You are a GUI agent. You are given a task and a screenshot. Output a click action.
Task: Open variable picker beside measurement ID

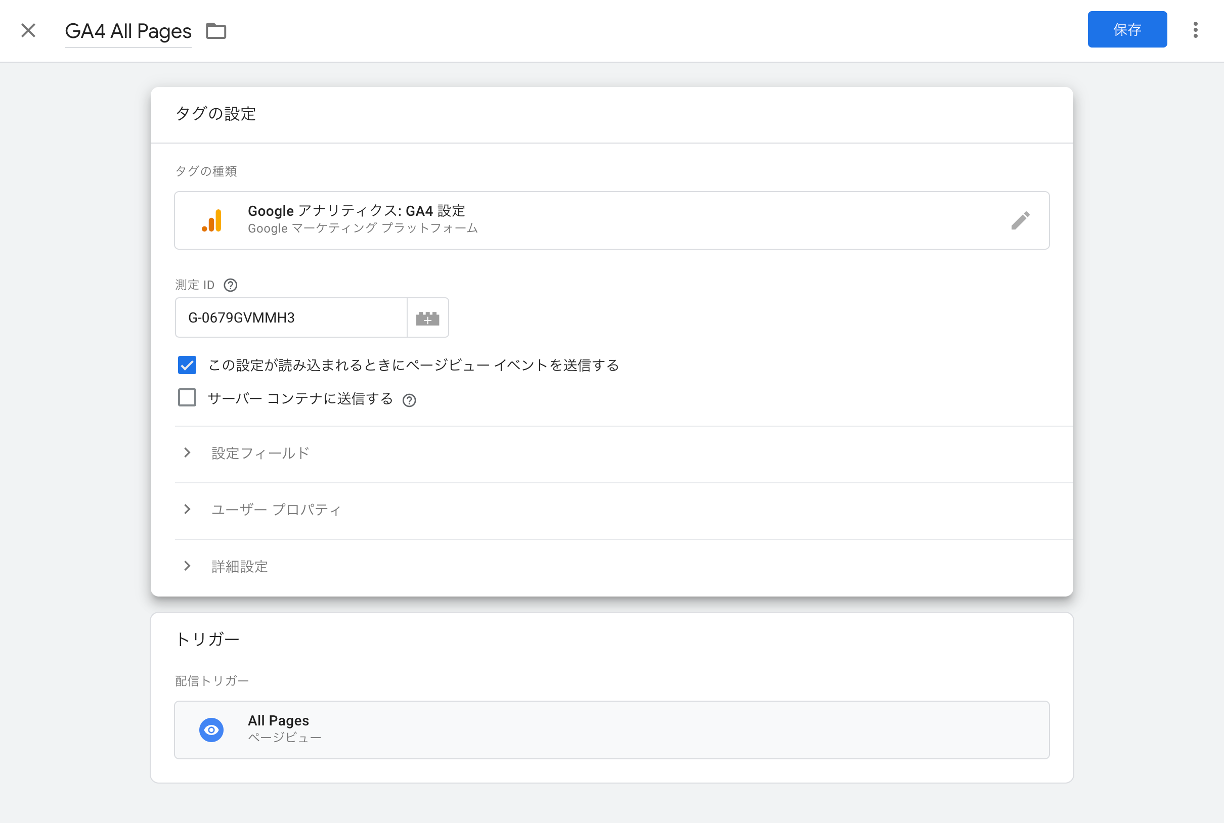(428, 318)
